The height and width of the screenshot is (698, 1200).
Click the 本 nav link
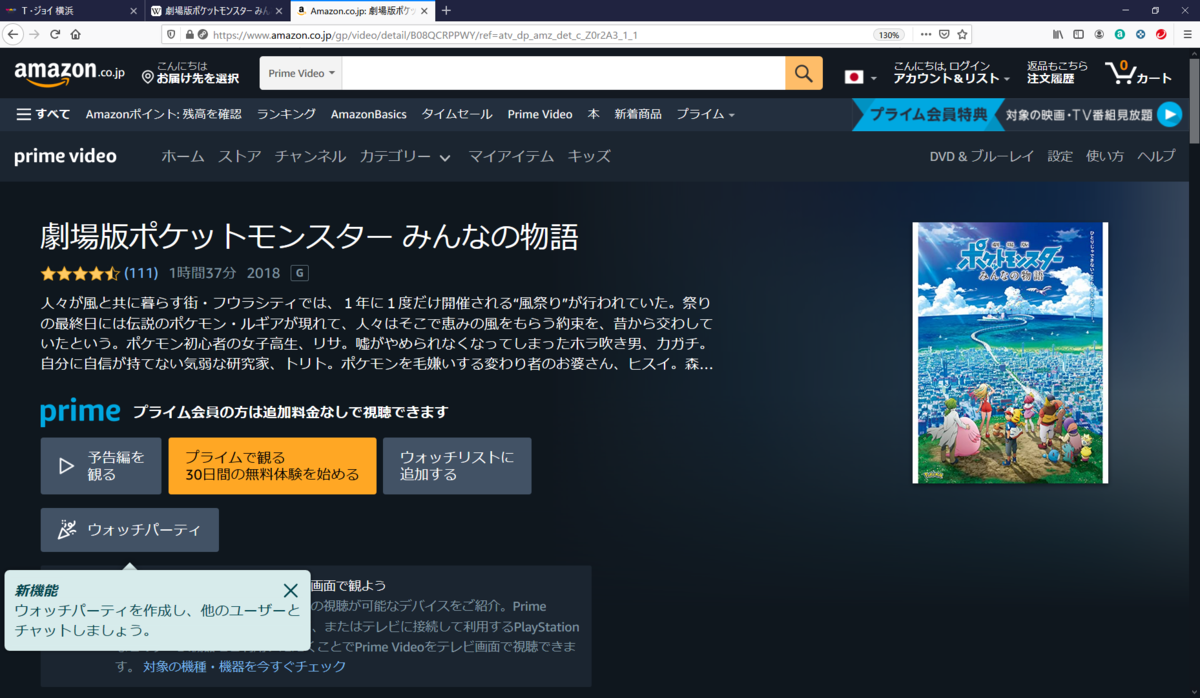pyautogui.click(x=593, y=114)
